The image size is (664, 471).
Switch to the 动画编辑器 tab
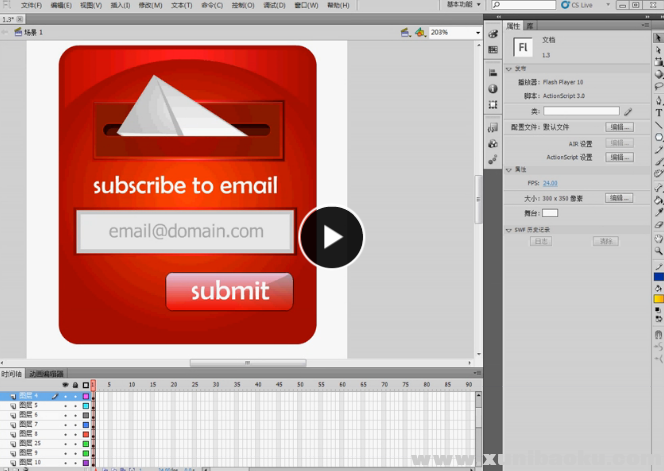45,374
